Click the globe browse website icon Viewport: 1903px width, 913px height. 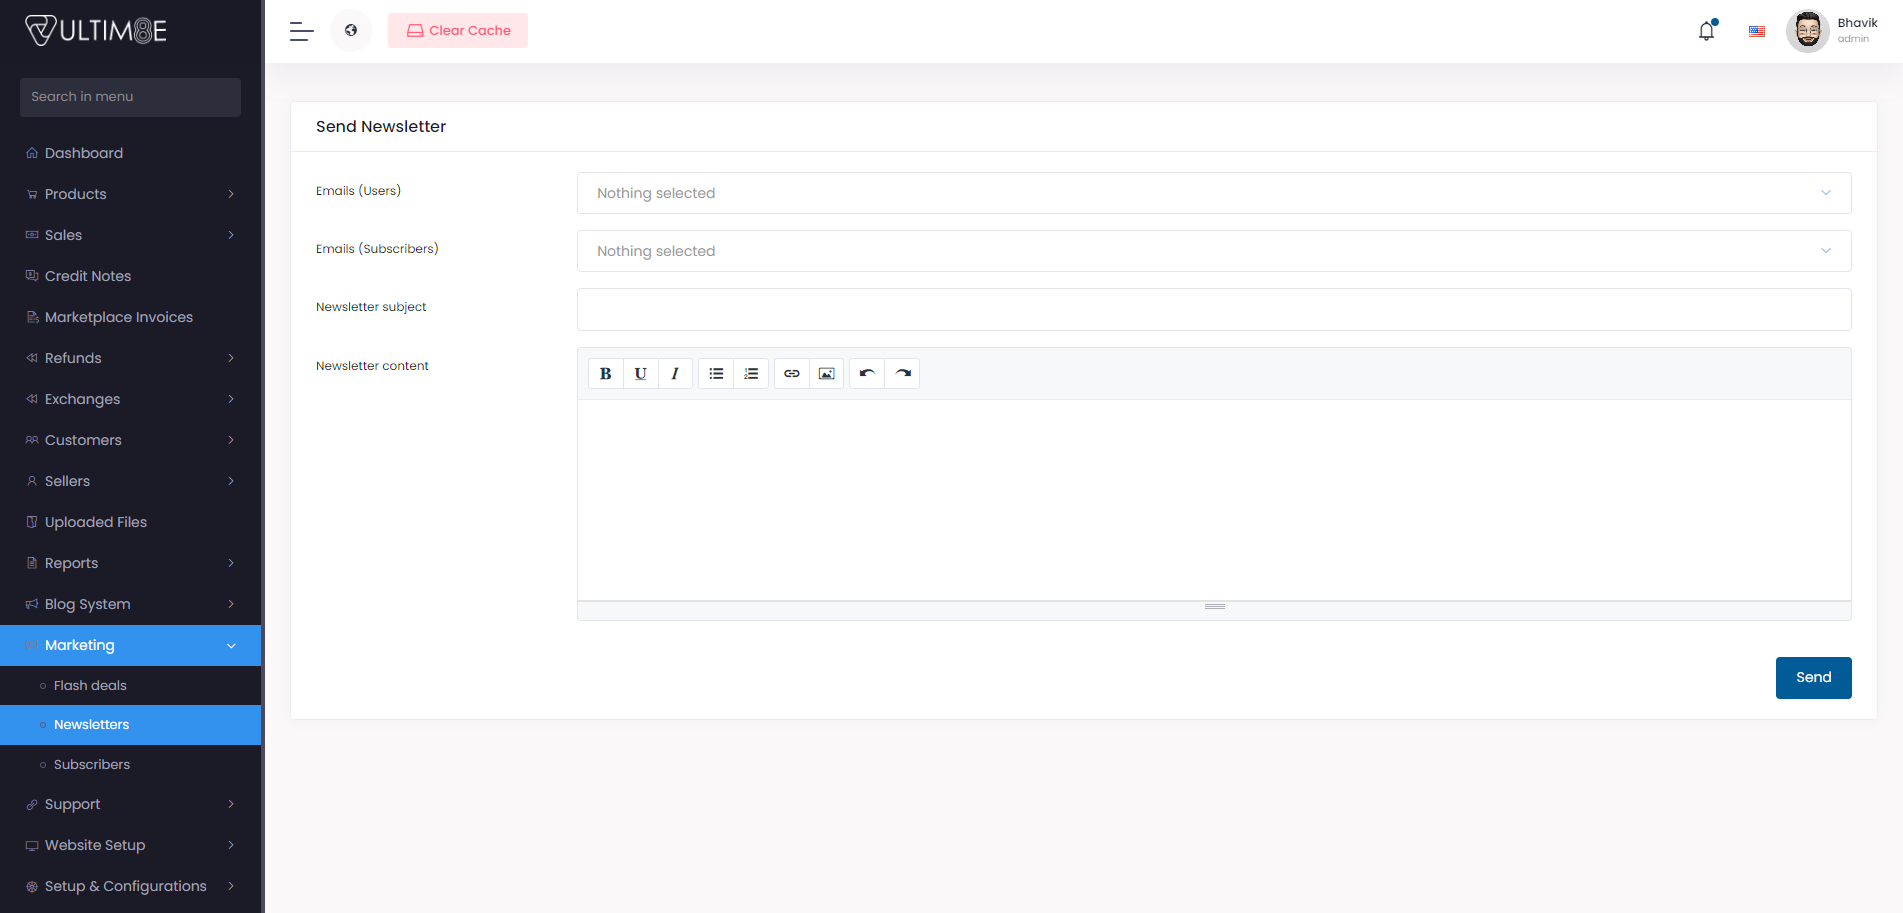[x=351, y=31]
